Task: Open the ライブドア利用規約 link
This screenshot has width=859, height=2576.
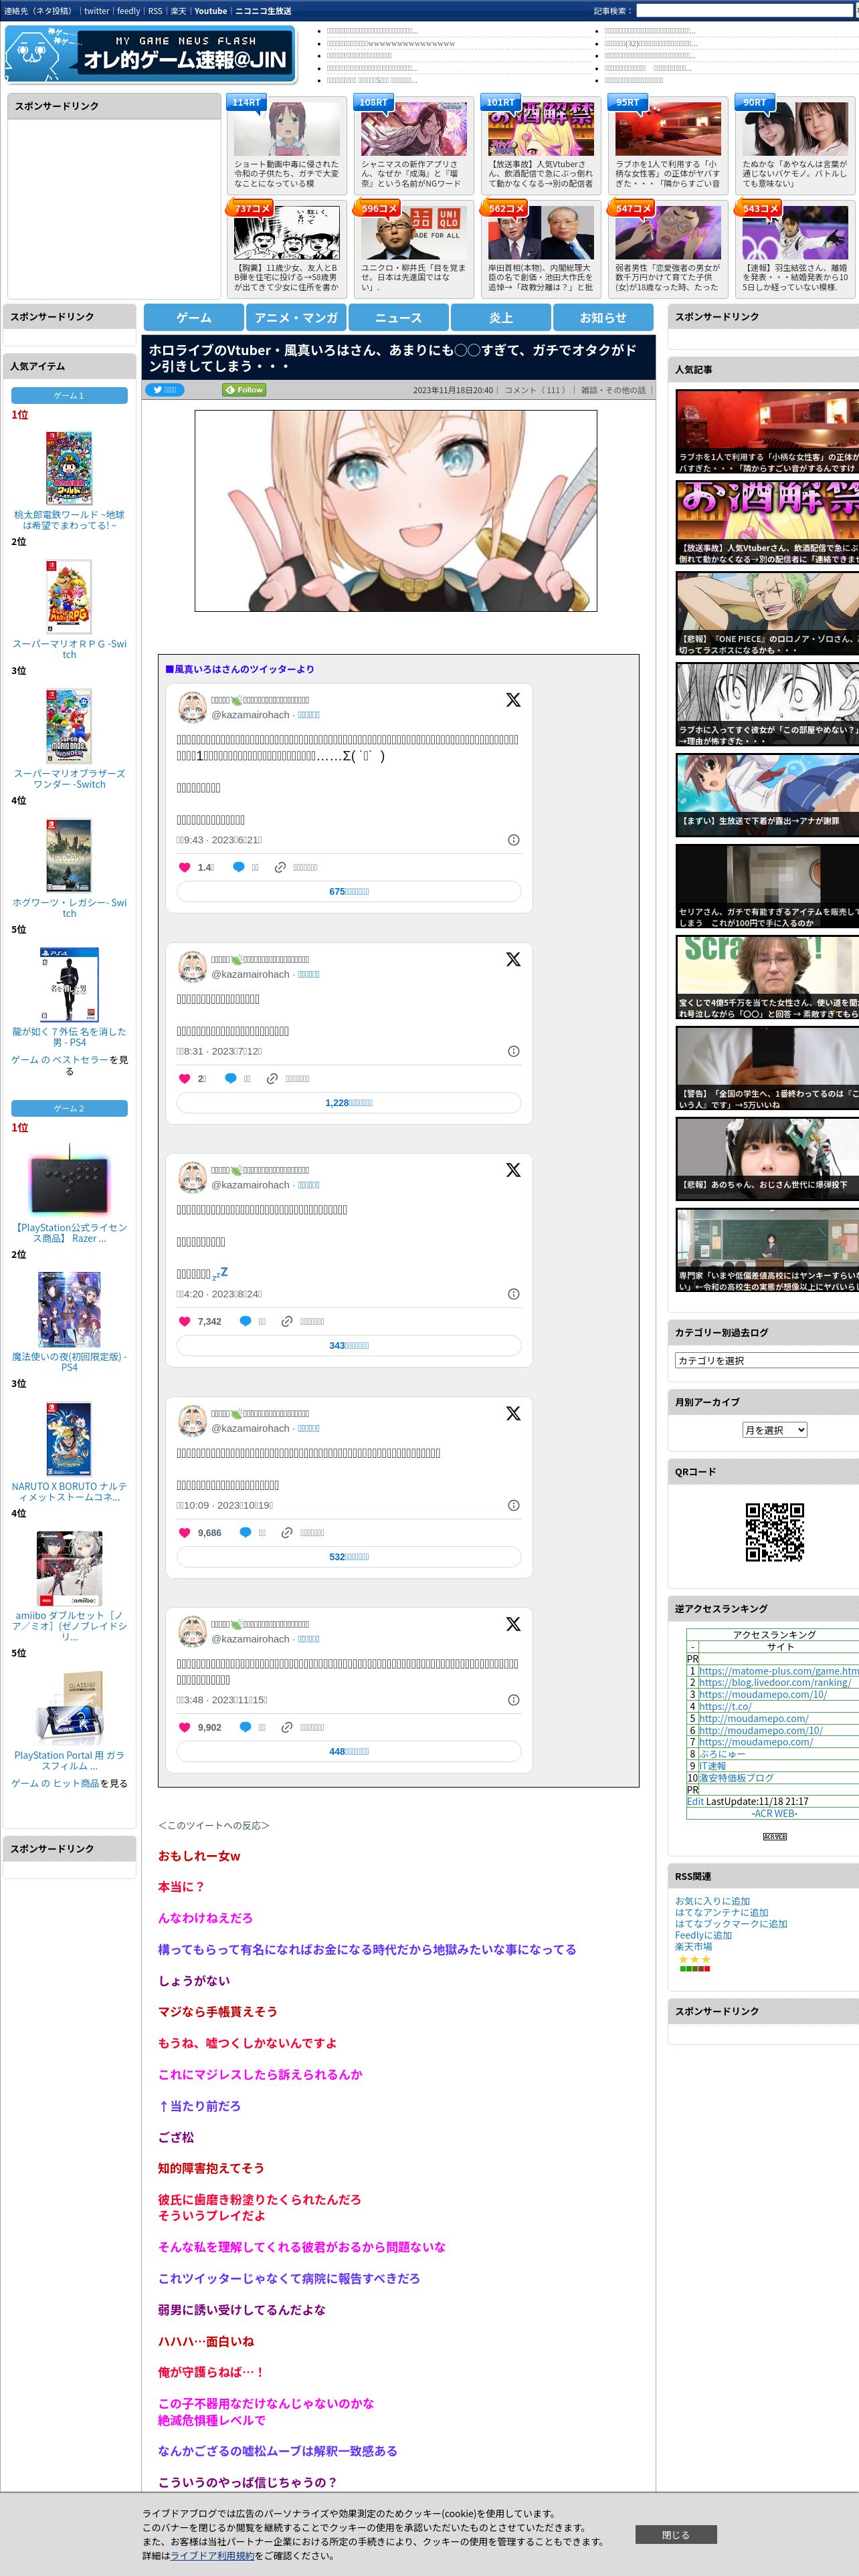Action: (212, 2555)
